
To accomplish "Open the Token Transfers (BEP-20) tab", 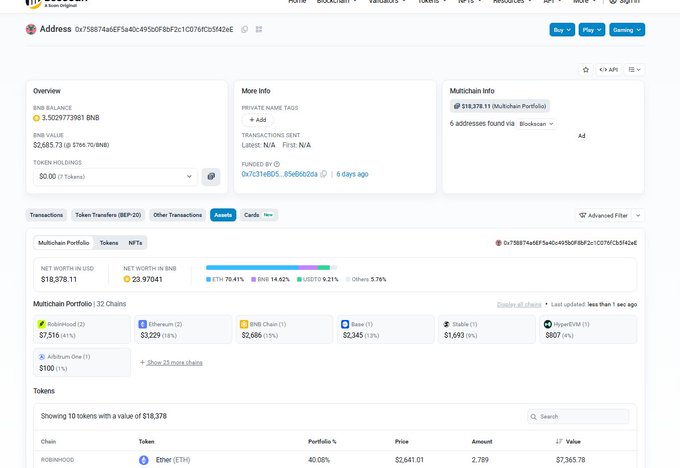I will point(108,215).
